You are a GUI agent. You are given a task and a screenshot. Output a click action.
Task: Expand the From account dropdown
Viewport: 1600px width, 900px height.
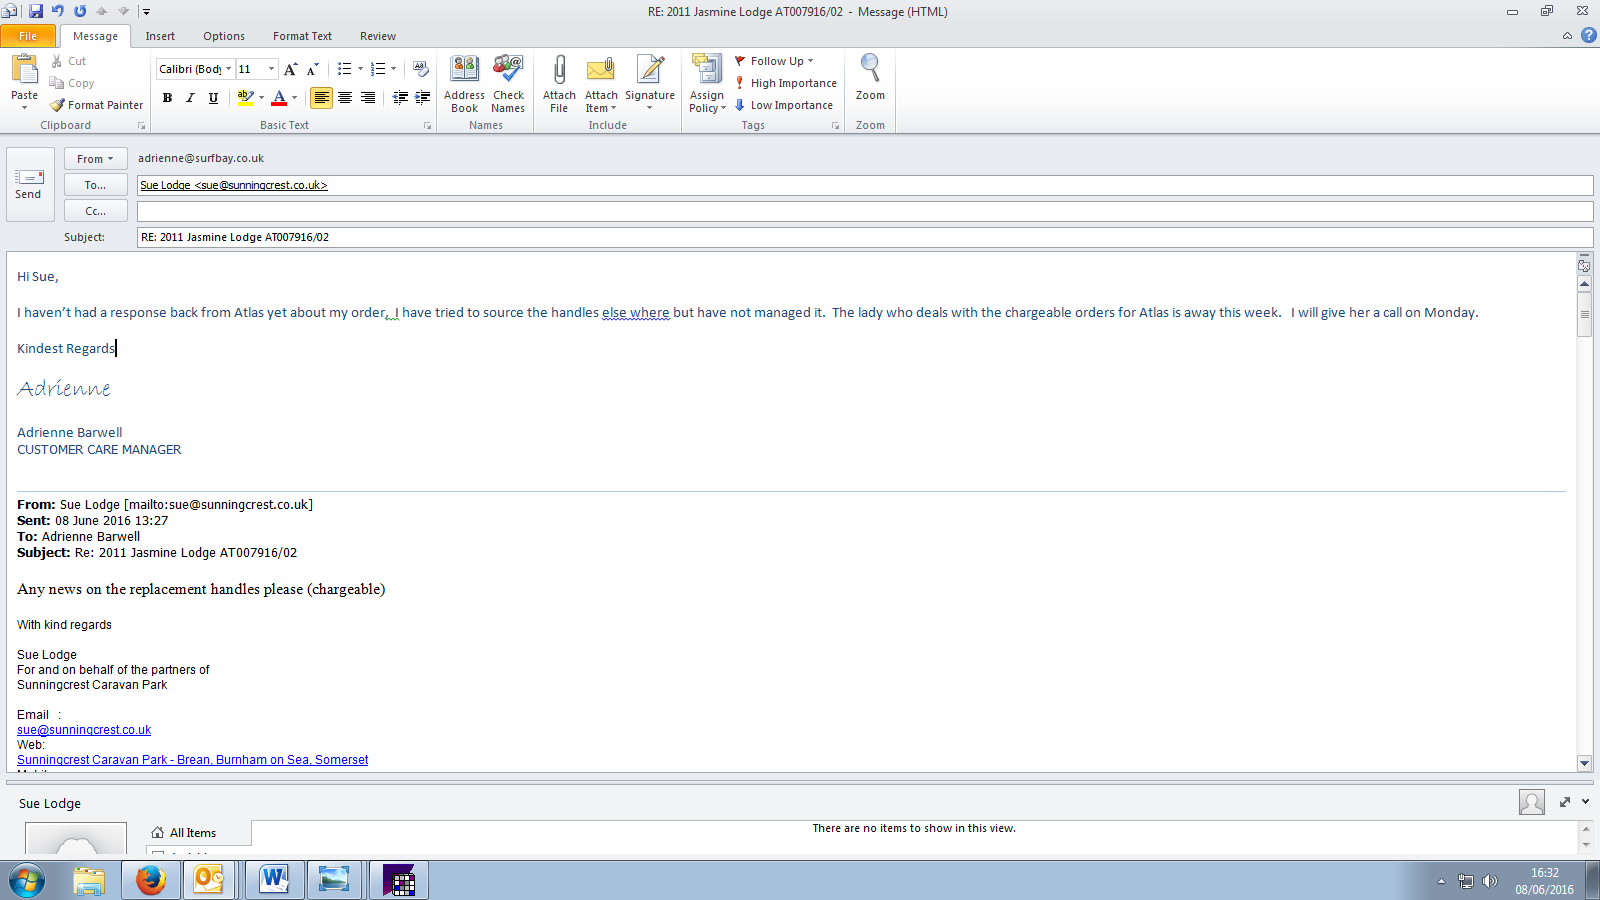point(95,159)
